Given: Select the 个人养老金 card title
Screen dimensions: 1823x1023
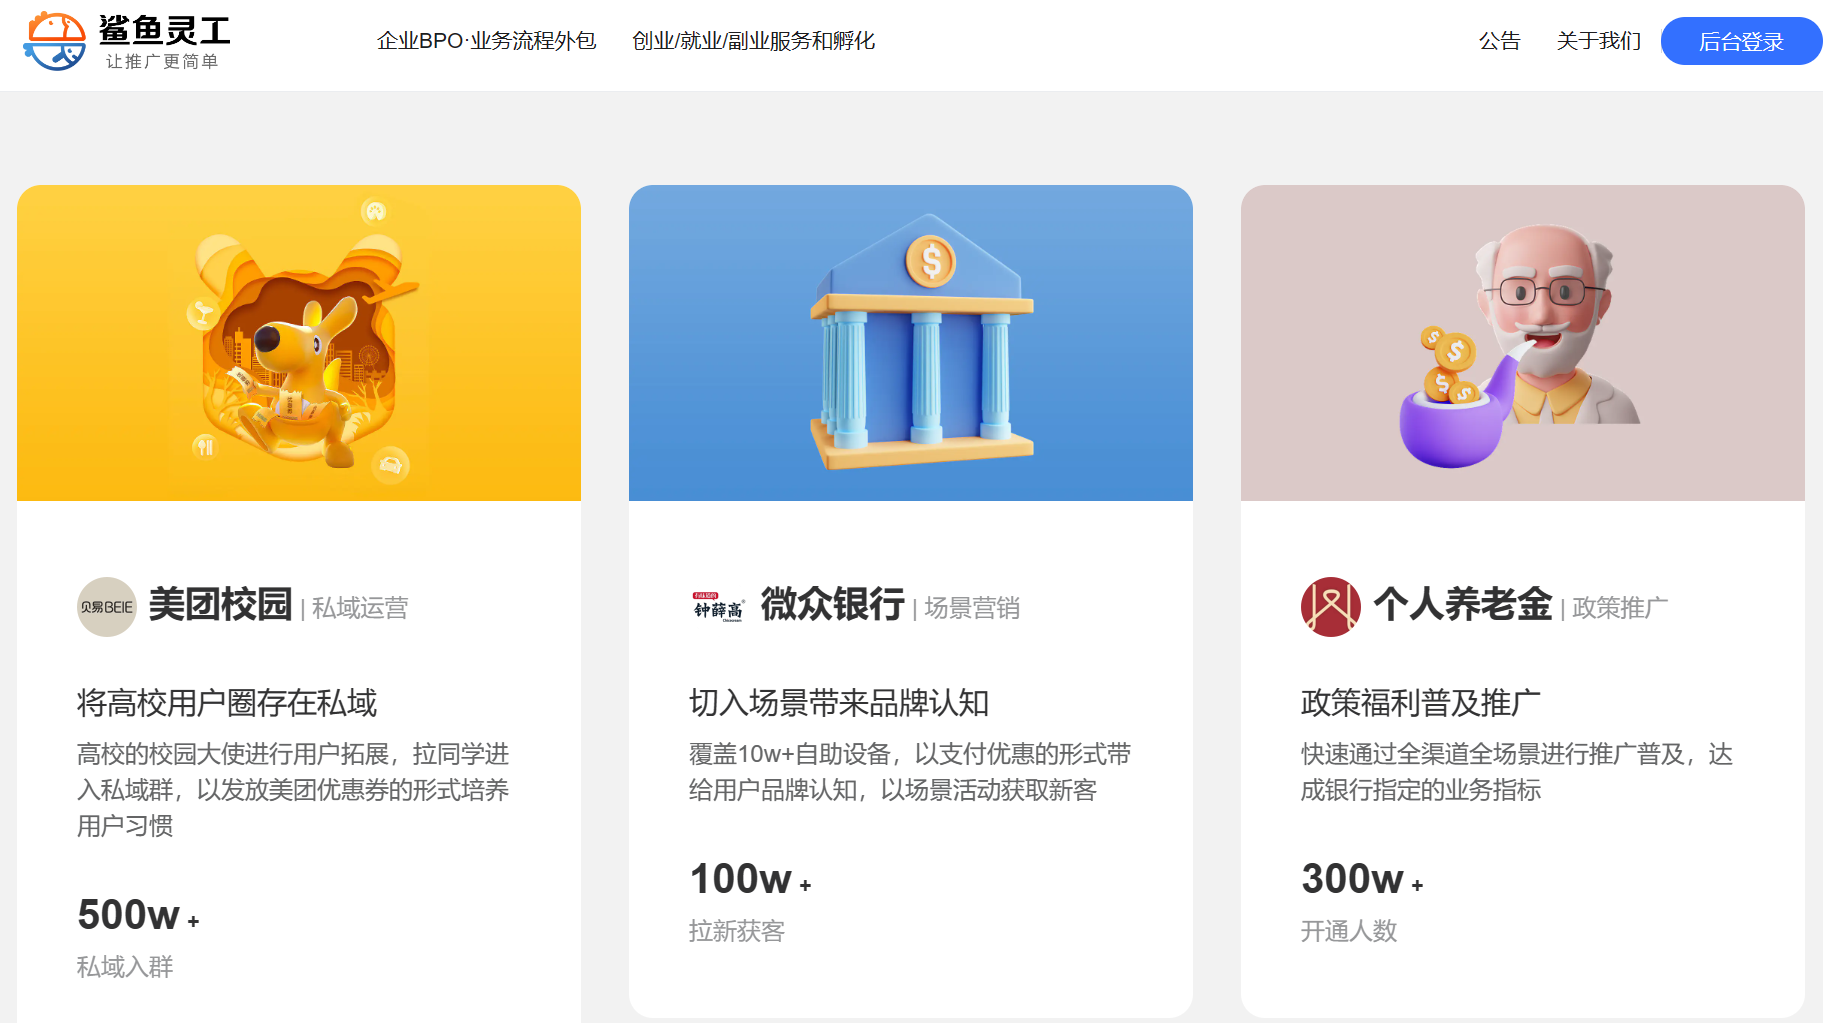Looking at the screenshot, I should pyautogui.click(x=1462, y=605).
